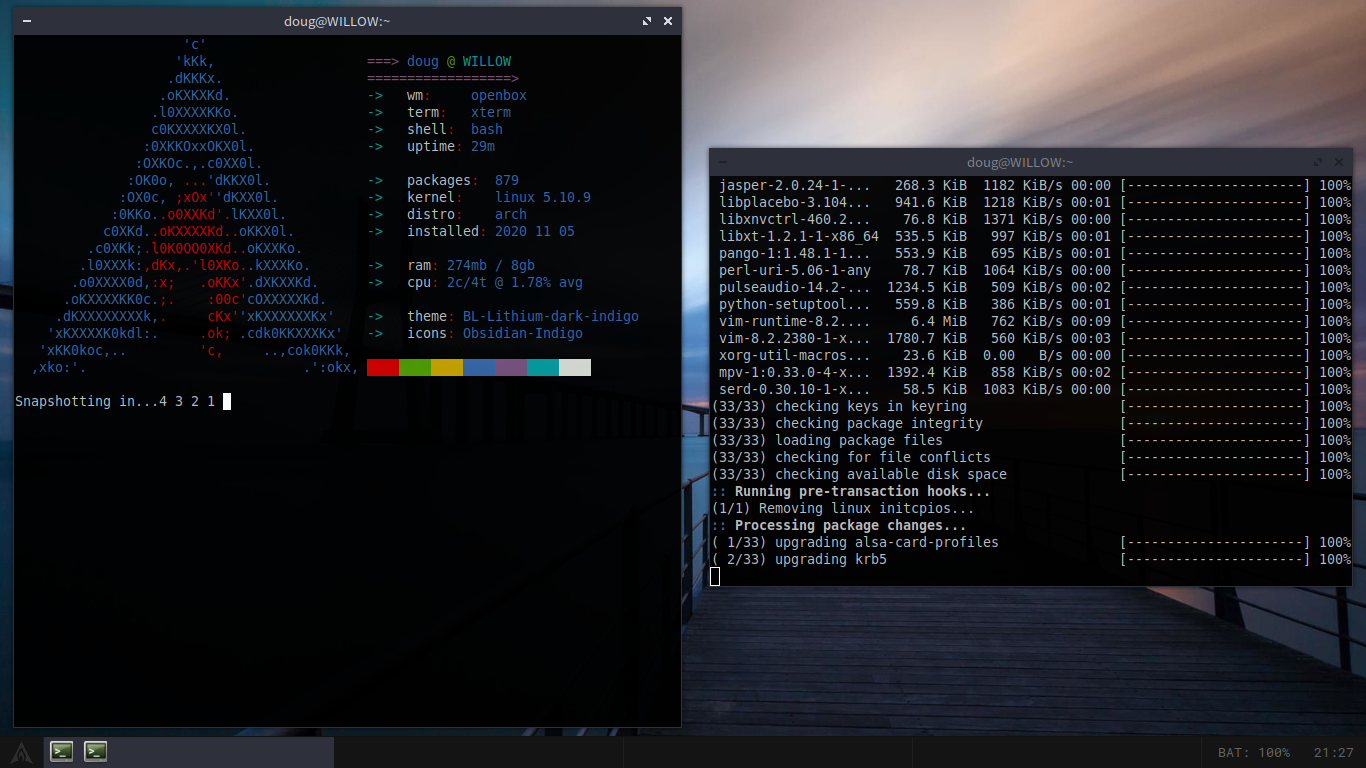Click the leftmost terminal icon in the taskbar
Image resolution: width=1366 pixels, height=768 pixels.
(x=62, y=751)
